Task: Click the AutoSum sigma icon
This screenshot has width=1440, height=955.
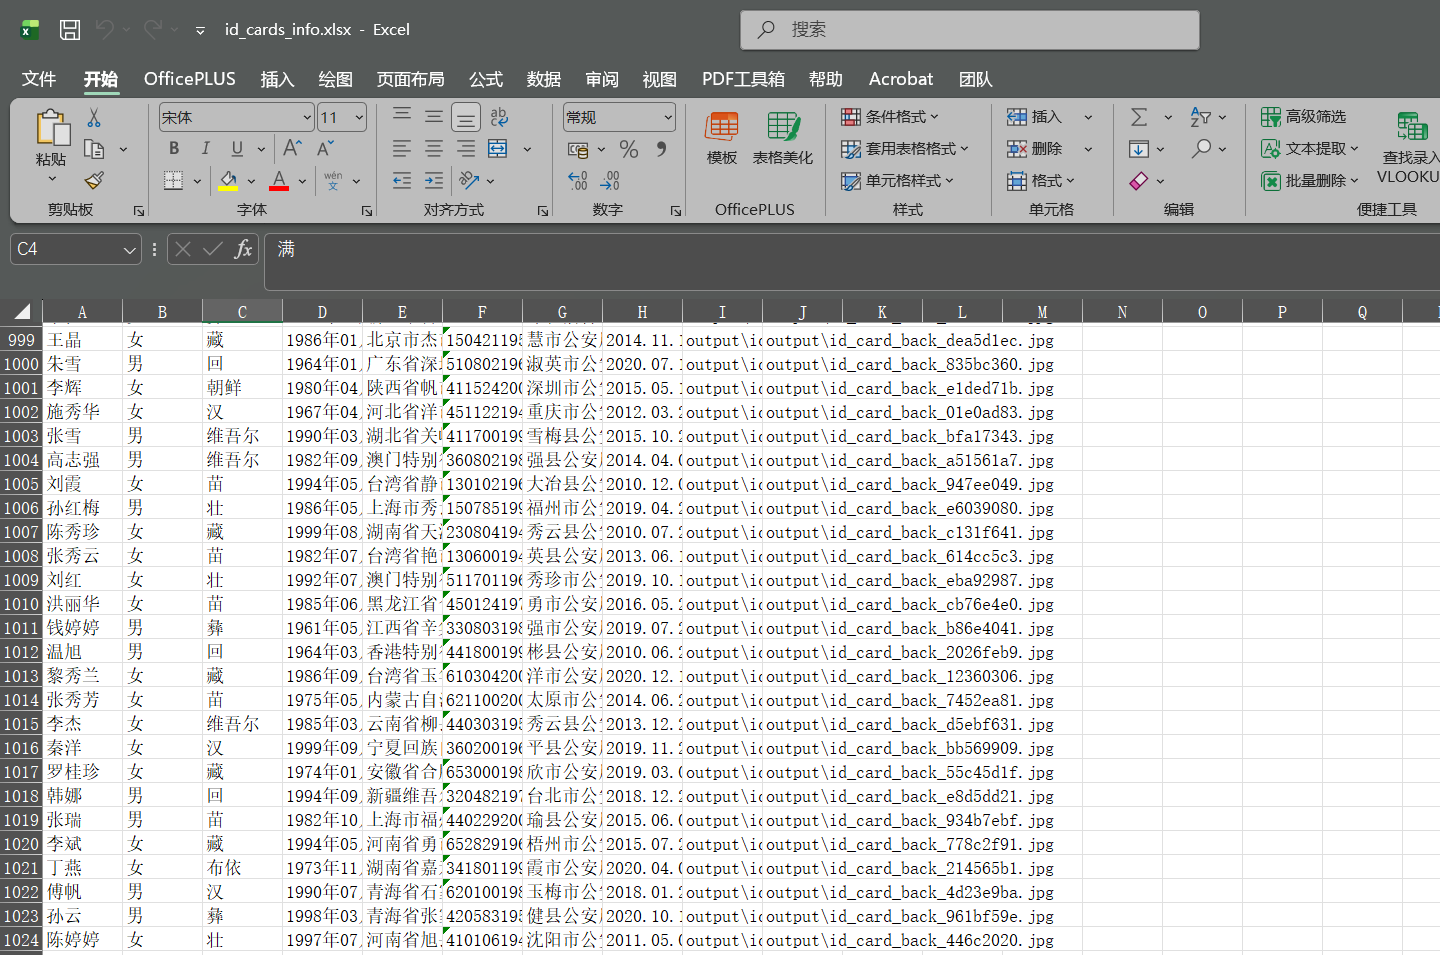Action: coord(1139,117)
